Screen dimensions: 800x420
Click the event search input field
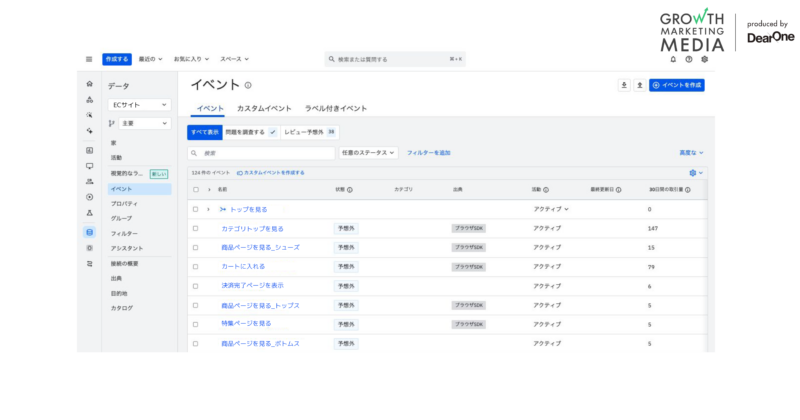(x=262, y=153)
